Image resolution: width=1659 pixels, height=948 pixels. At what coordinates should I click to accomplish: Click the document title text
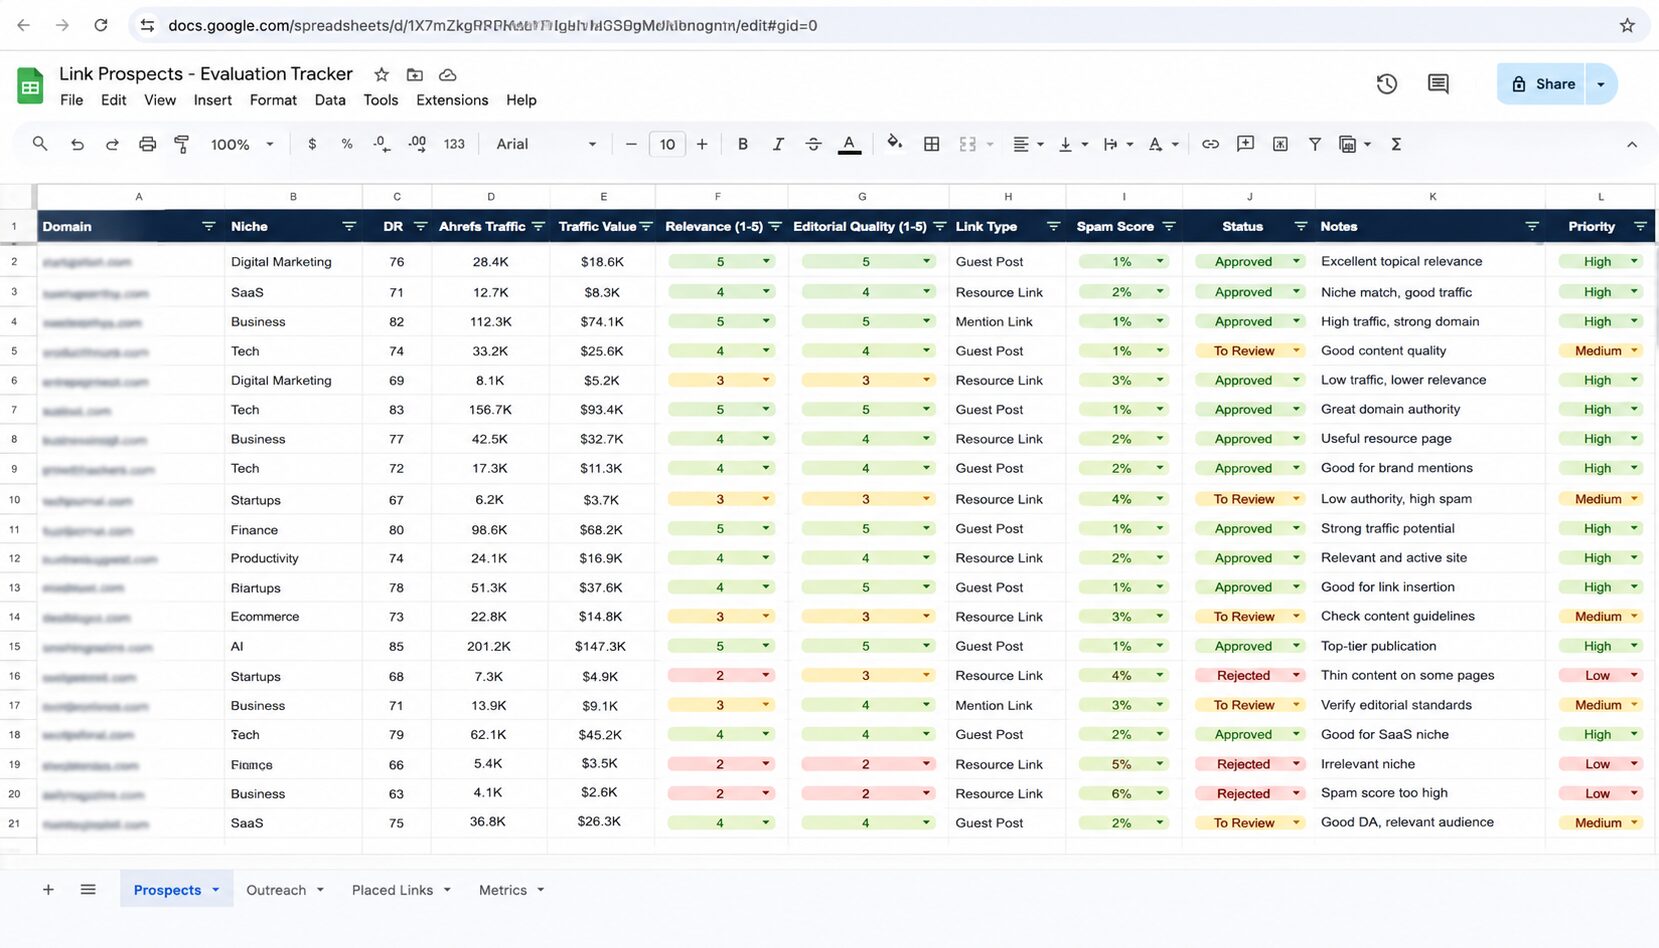[x=206, y=74]
